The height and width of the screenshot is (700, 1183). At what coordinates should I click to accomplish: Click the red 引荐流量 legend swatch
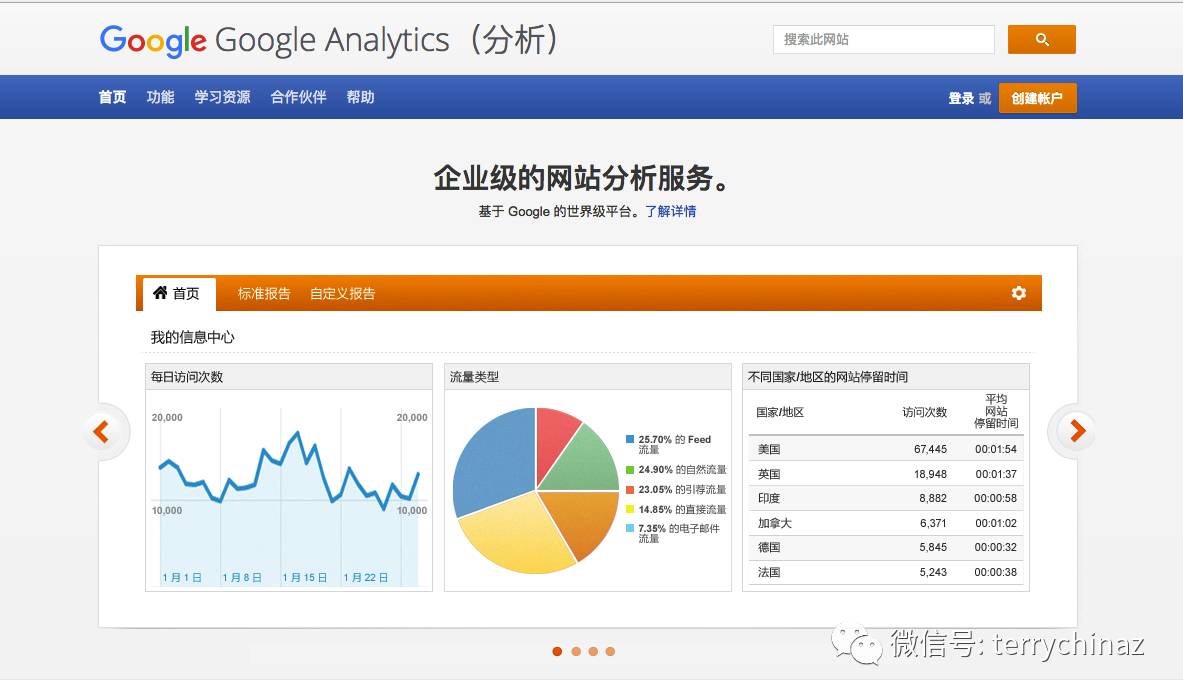tap(630, 490)
